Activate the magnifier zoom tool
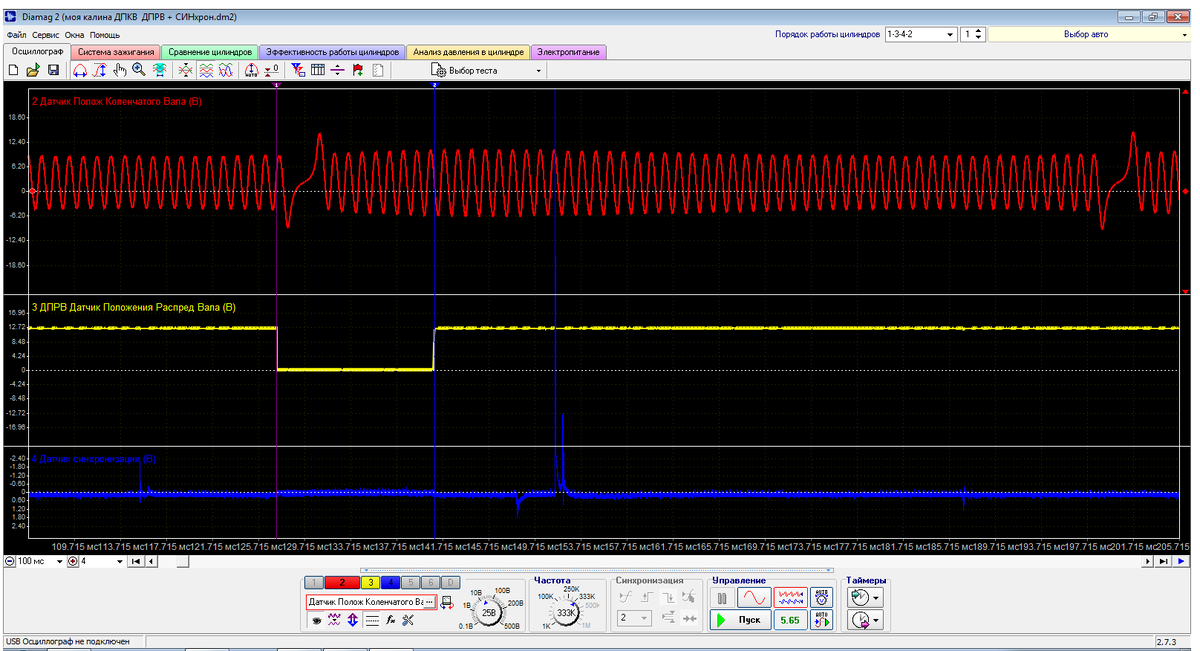The image size is (1200, 651). tap(139, 70)
